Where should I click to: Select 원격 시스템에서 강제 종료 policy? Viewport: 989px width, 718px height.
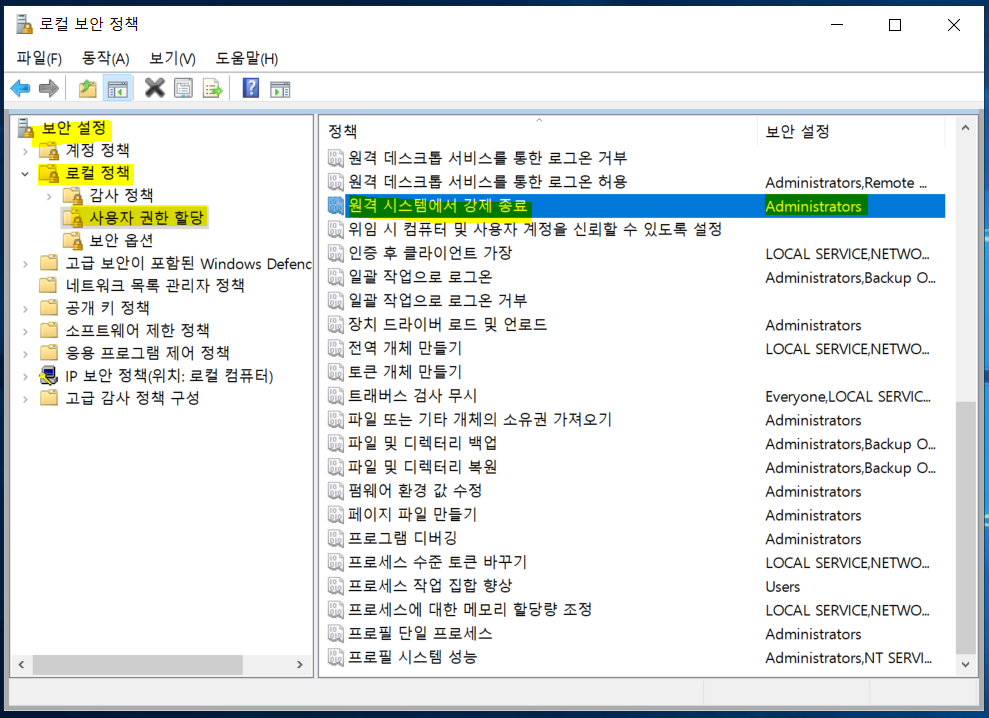635,206
